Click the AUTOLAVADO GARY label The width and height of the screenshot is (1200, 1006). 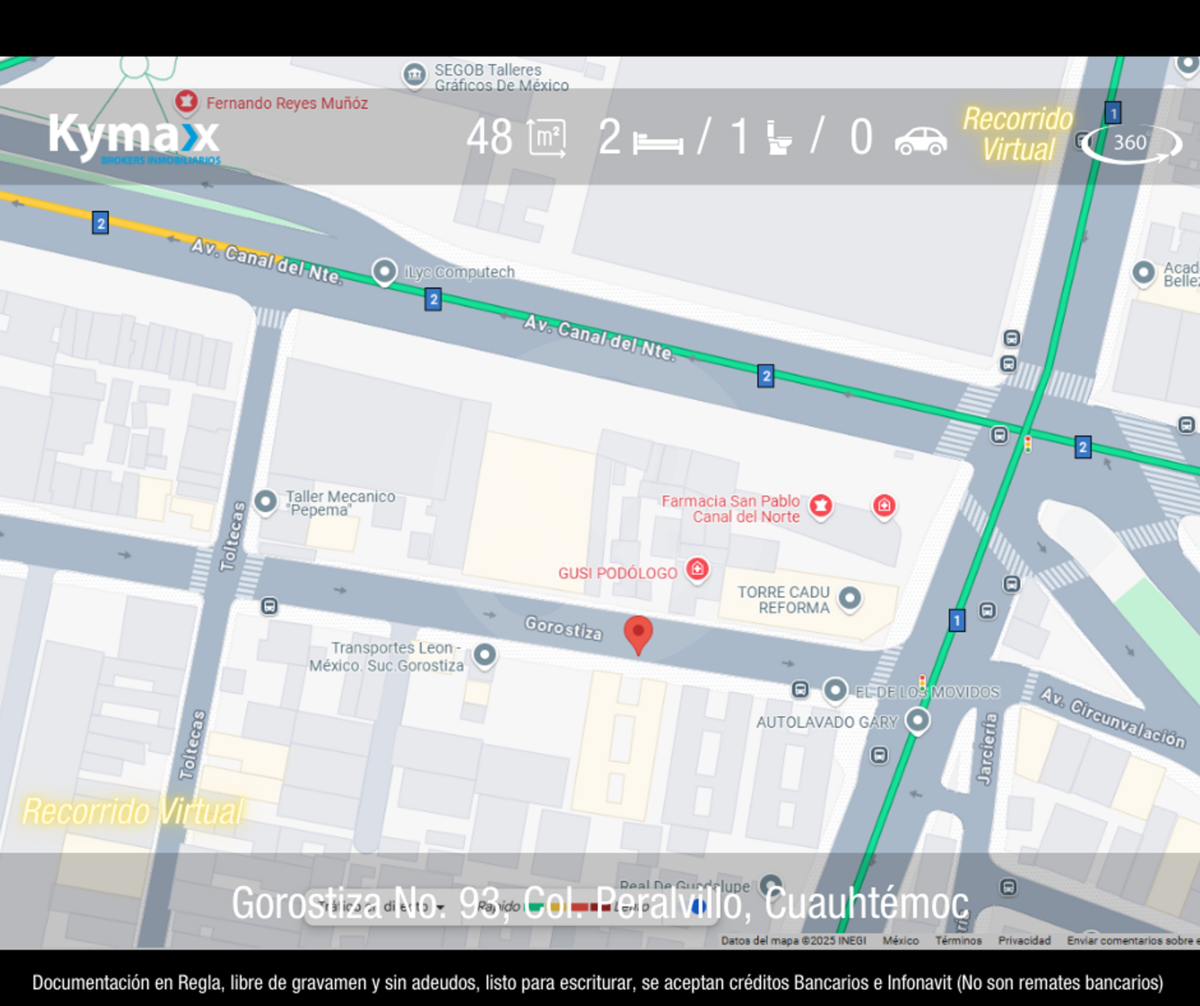pos(827,722)
